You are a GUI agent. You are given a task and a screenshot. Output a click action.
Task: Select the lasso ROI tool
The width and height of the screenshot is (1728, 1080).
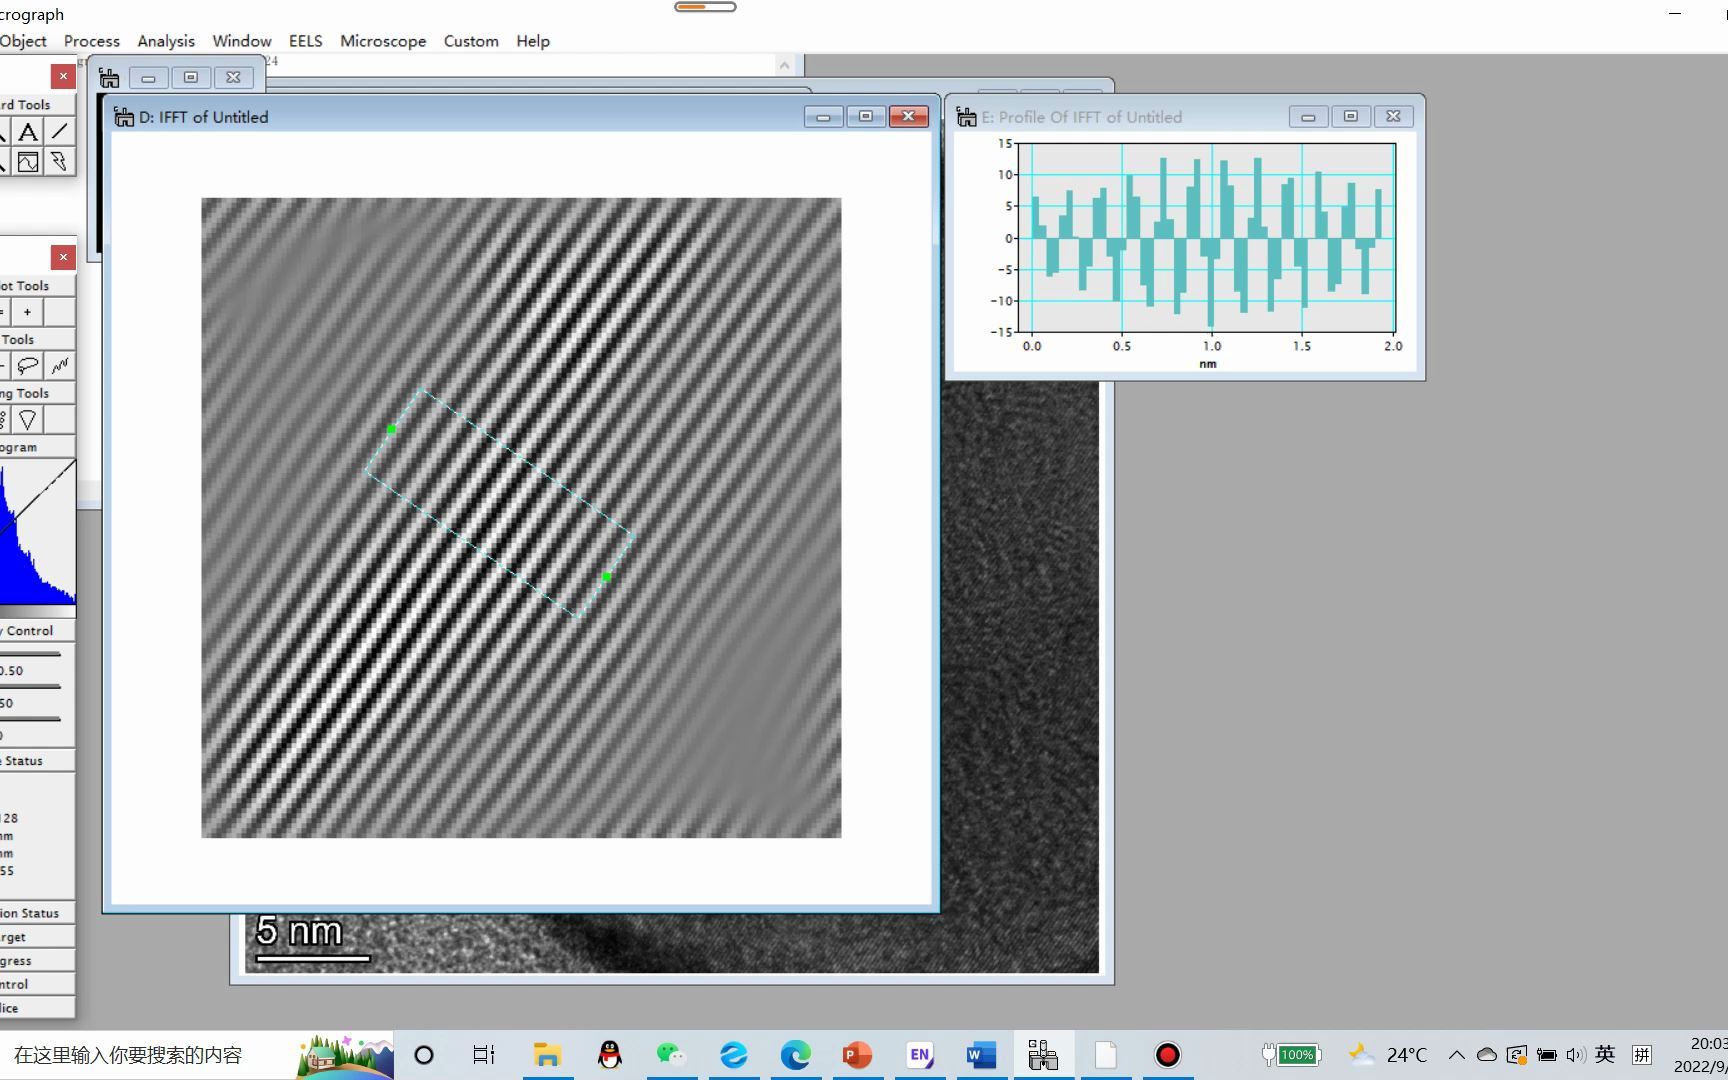tap(28, 366)
